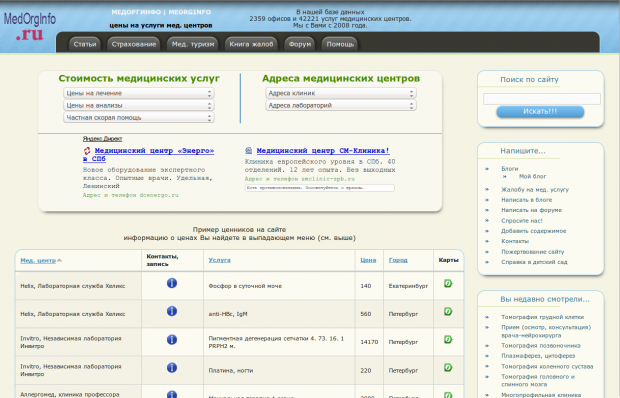This screenshot has width=620, height=398.
Task: Click the site search text field
Action: pos(542,99)
